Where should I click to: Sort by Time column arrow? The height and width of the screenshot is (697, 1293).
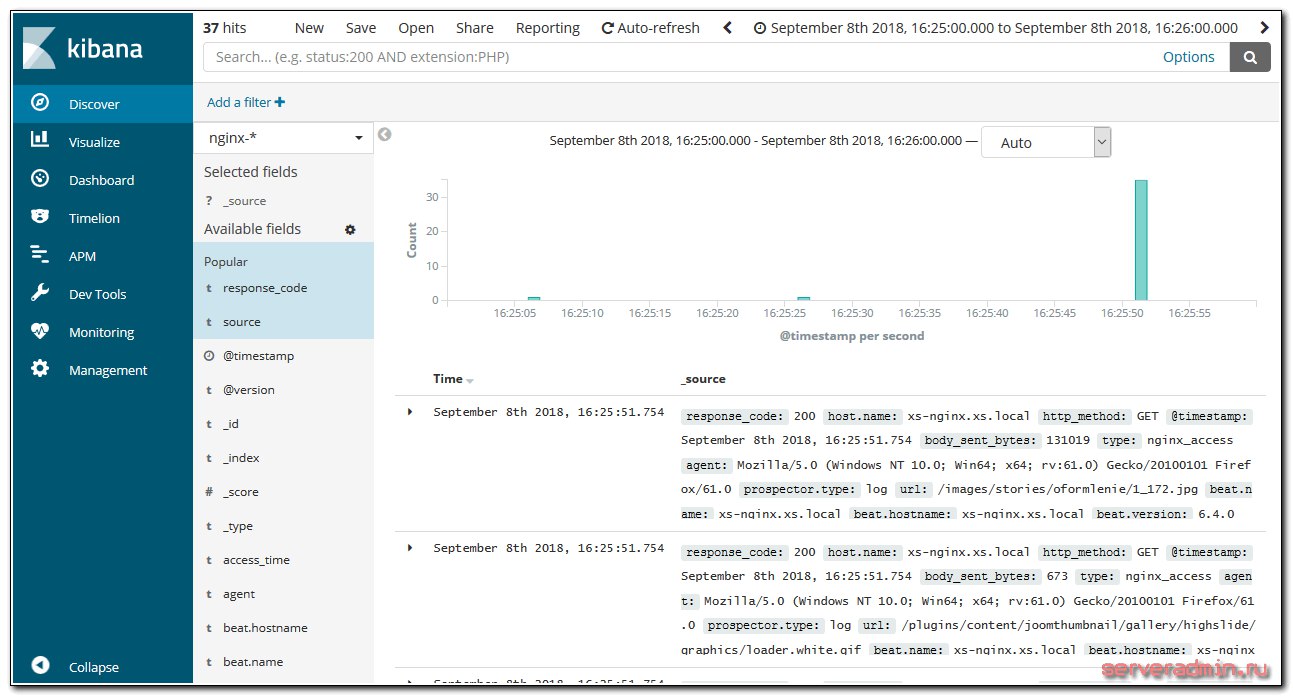[470, 380]
